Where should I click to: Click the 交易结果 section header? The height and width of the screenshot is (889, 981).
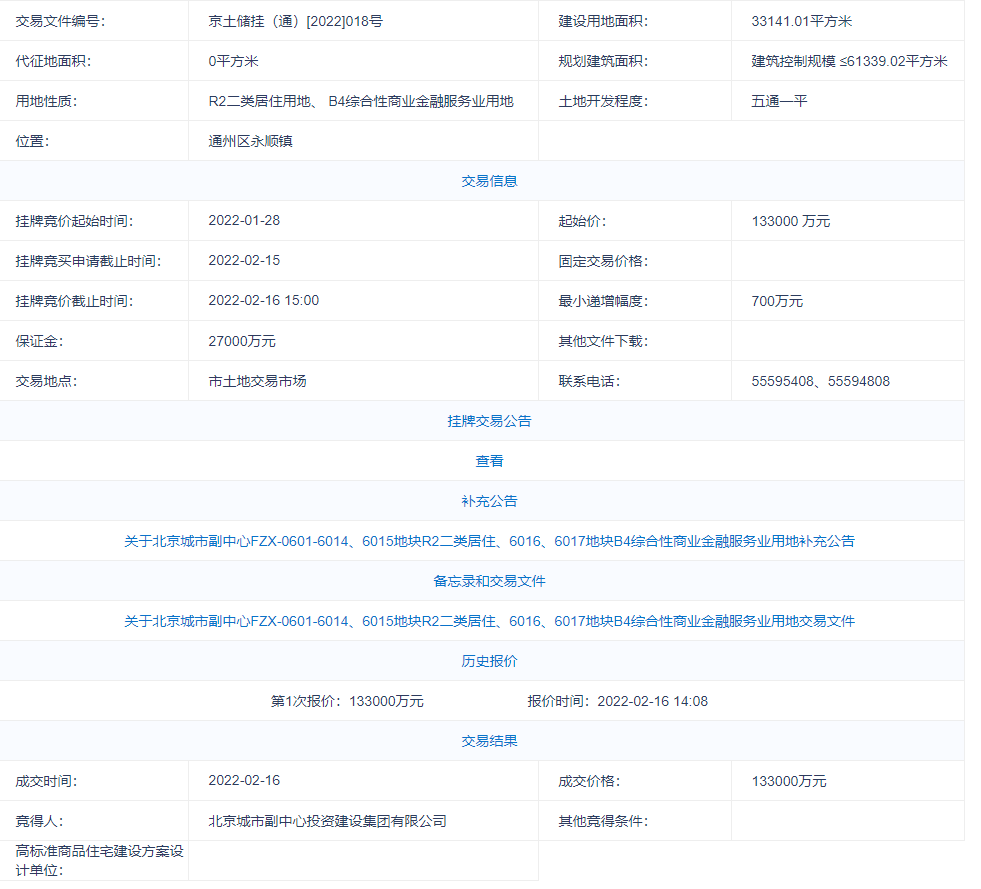pyautogui.click(x=489, y=741)
